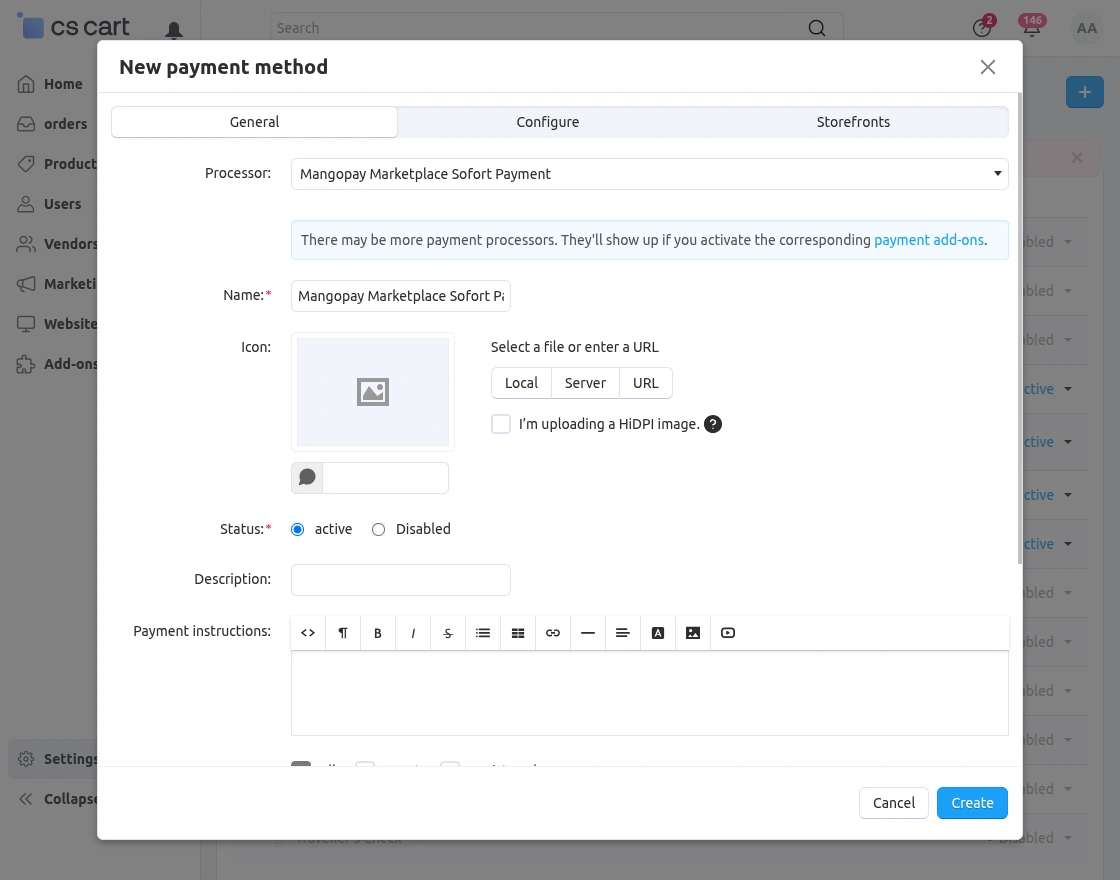Insert image using editor toolbar

[x=693, y=633]
